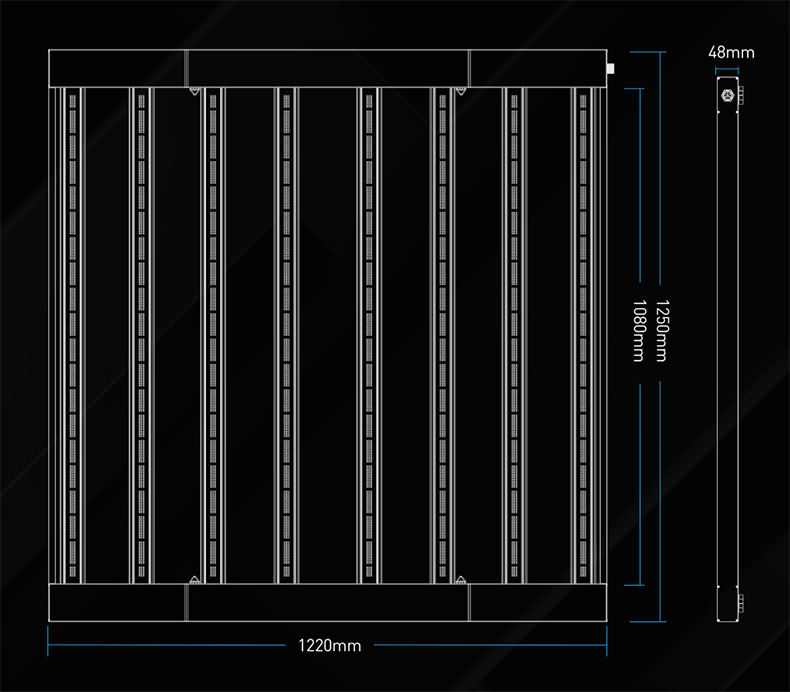Click the center section of the bottom frame bar
Screen dimensions: 790x692
point(327,603)
